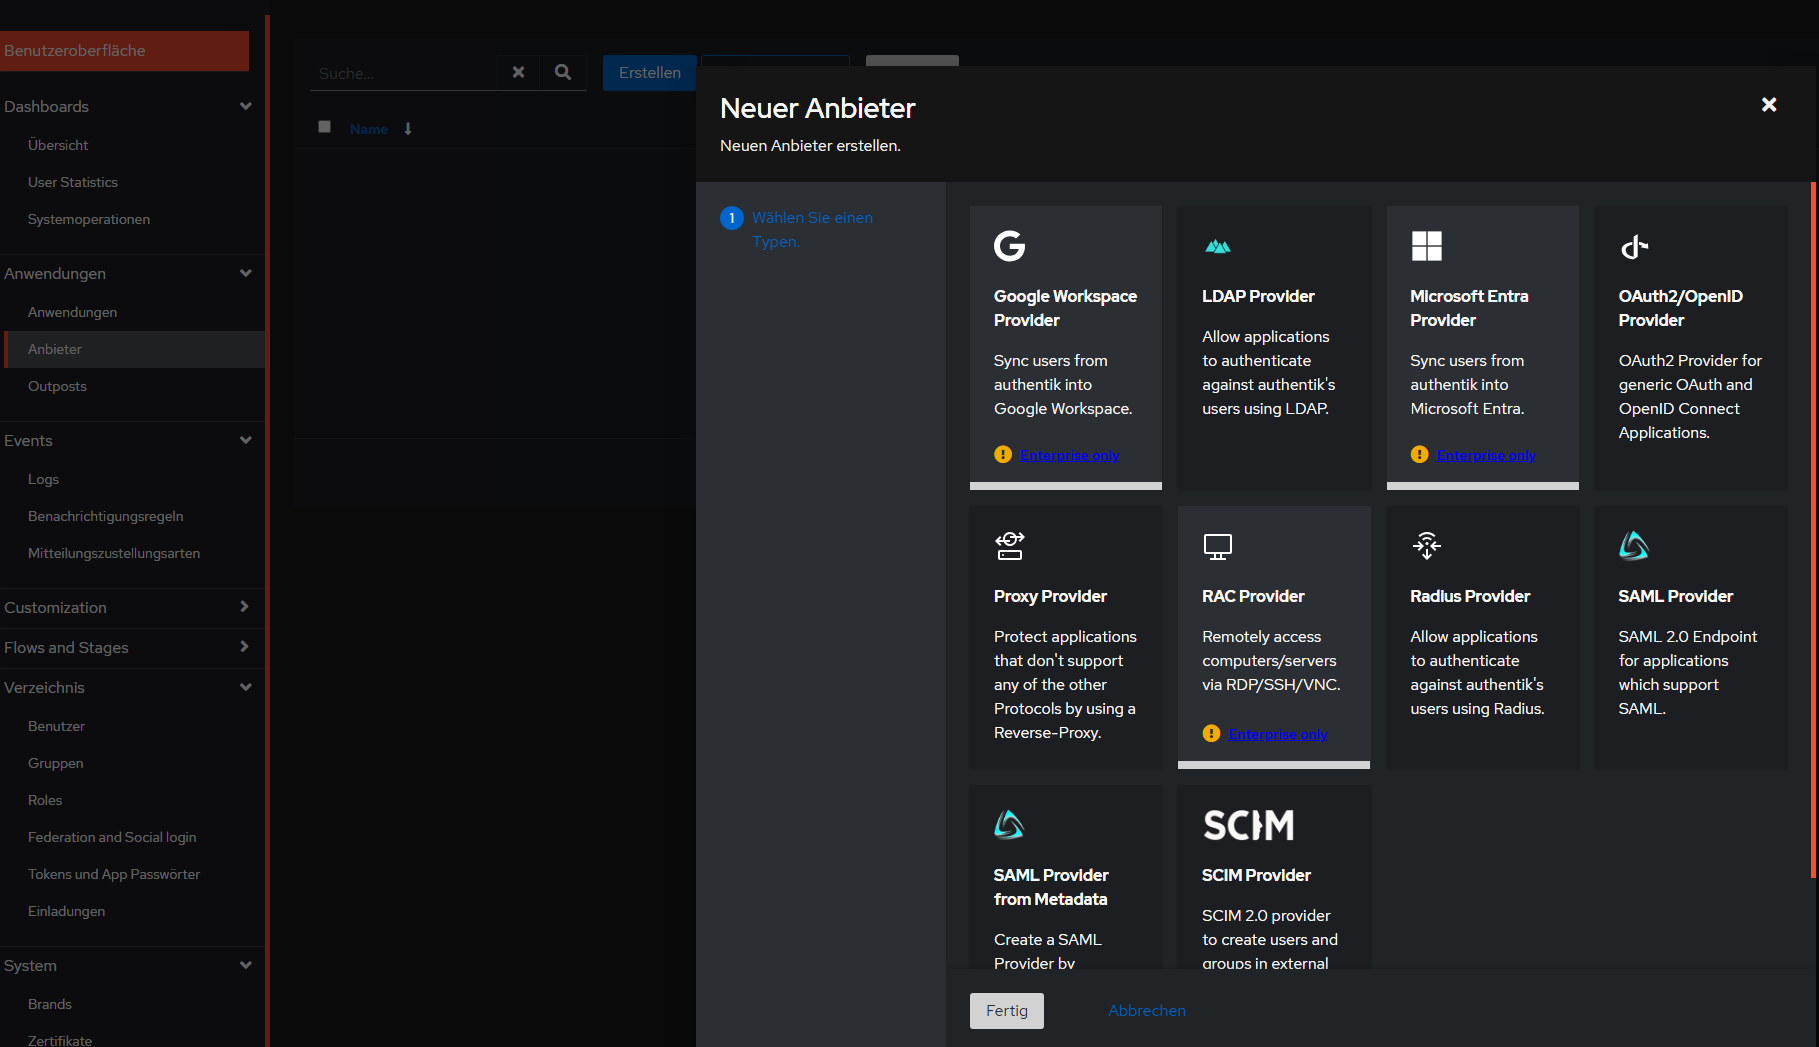Collapse the System section
Viewport: 1819px width, 1047px height.
246,965
